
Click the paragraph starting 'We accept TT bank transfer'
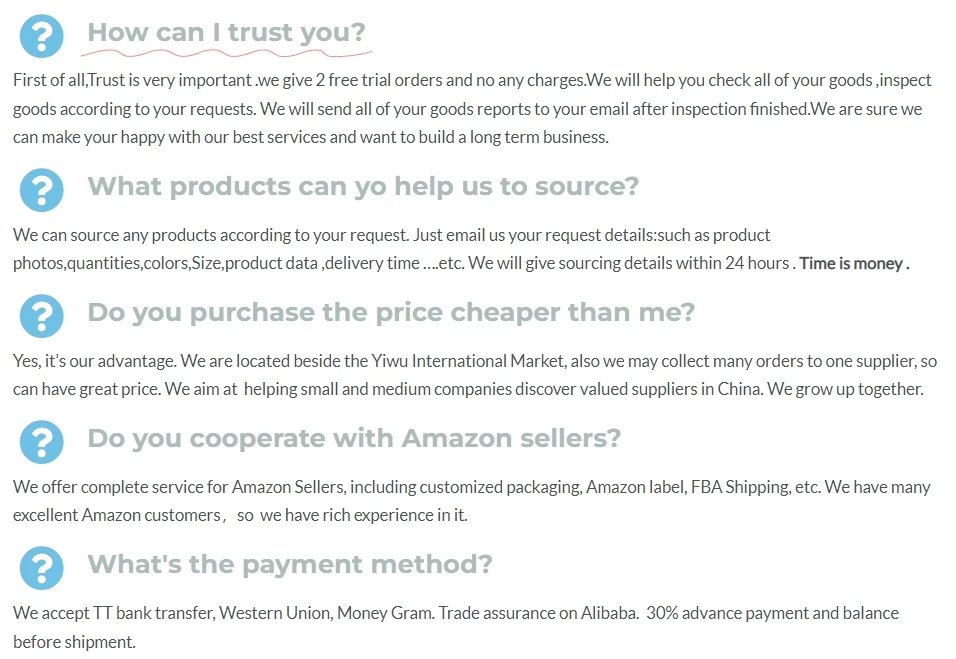click(455, 627)
